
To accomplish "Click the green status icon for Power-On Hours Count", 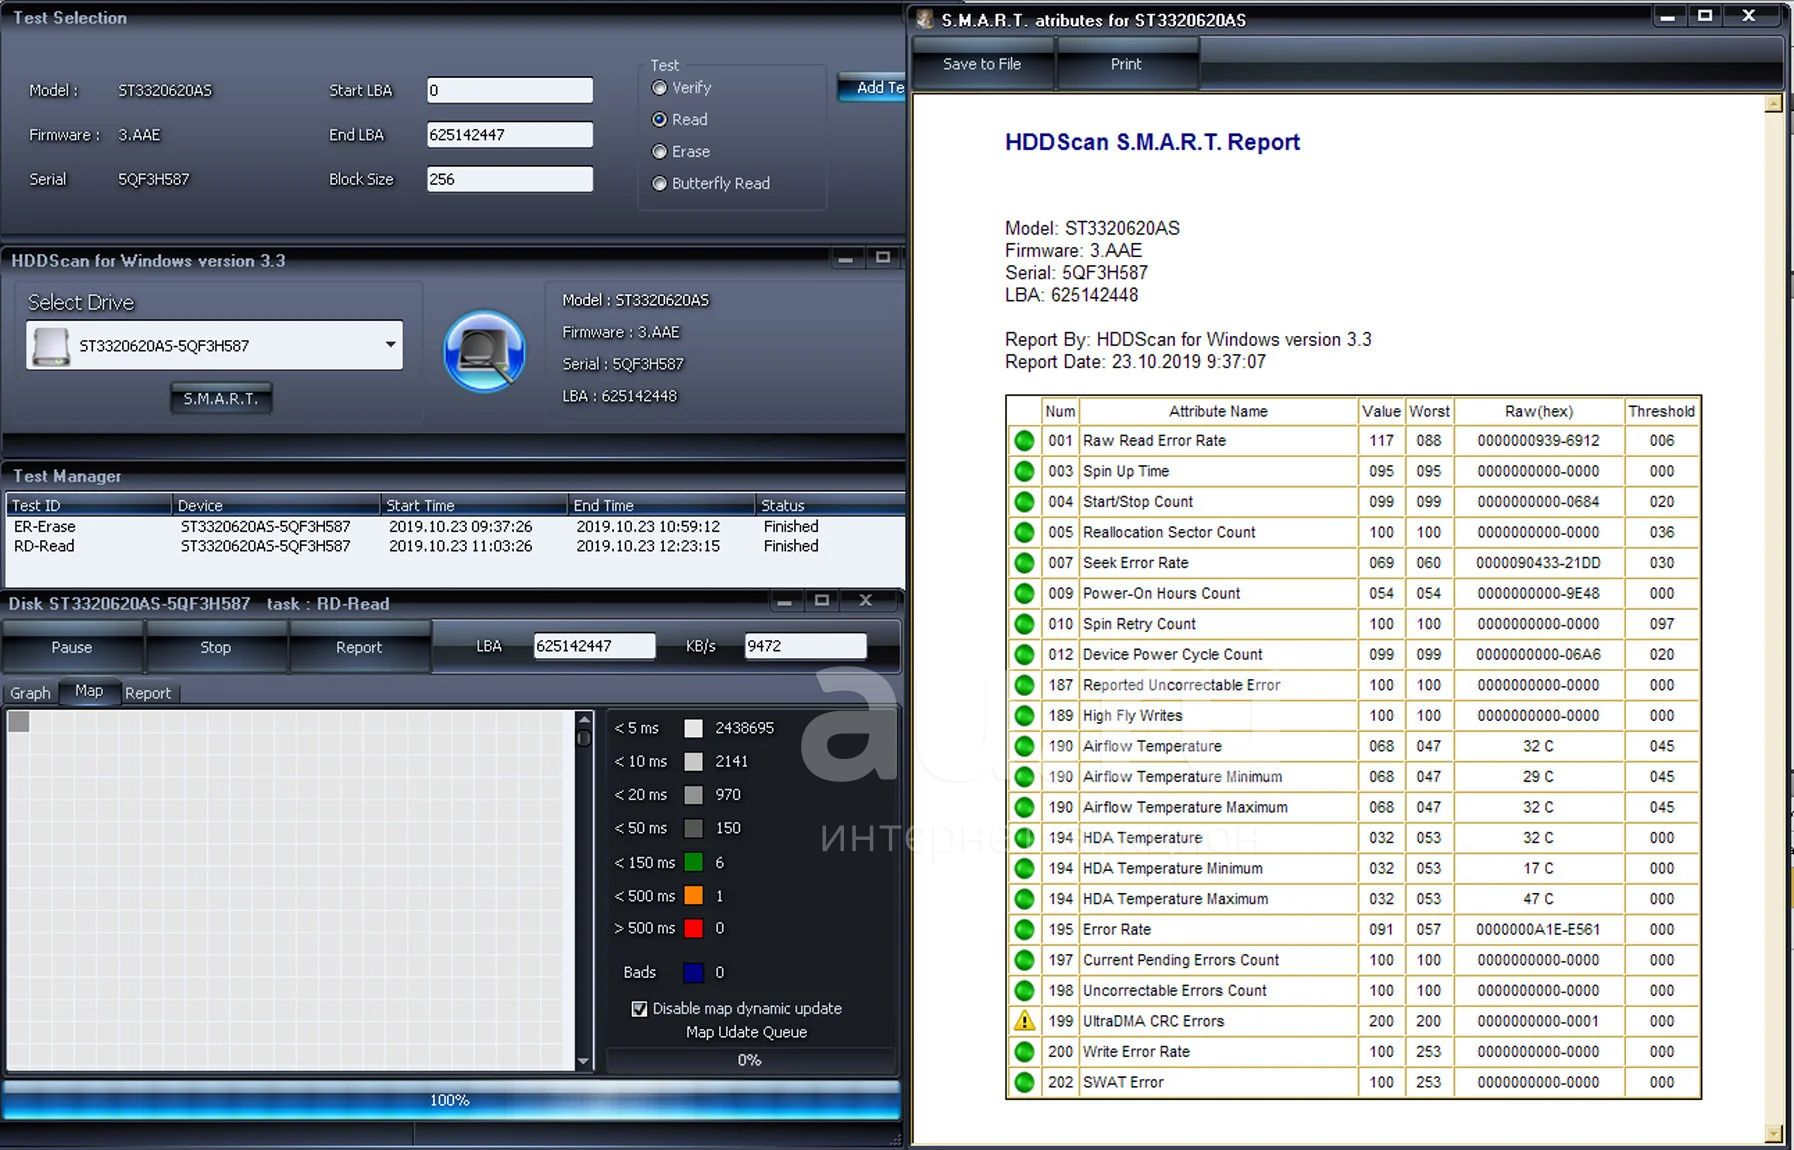I will click(x=1024, y=594).
